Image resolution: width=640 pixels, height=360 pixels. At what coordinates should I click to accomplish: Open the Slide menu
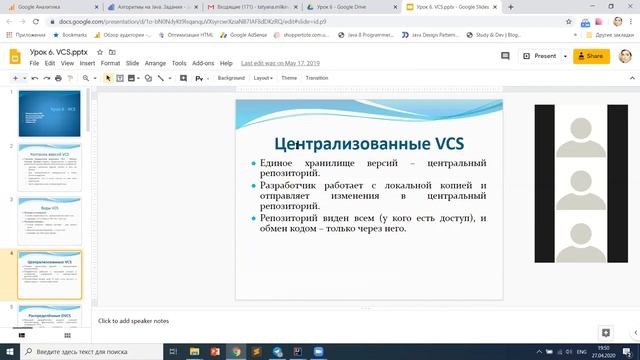tap(132, 63)
